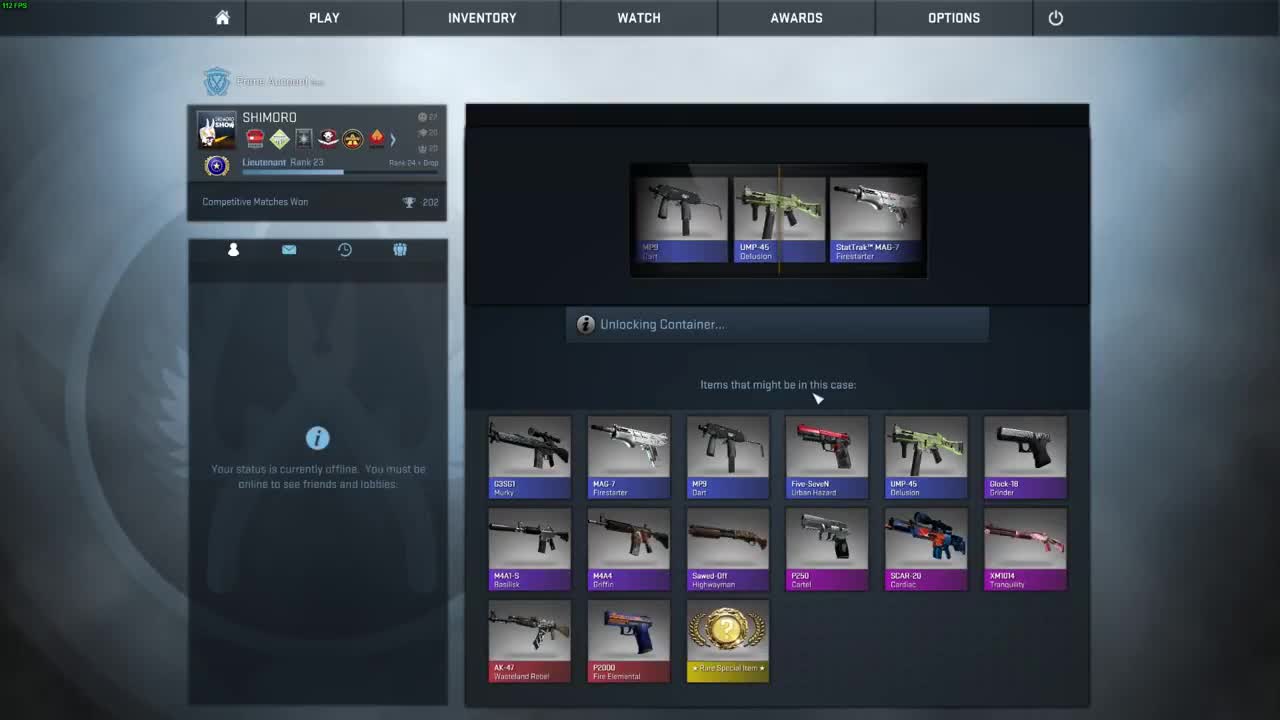Select the UMP-45 Delusion skin in list
Screen dimensions: 1280x720
pyautogui.click(x=926, y=458)
